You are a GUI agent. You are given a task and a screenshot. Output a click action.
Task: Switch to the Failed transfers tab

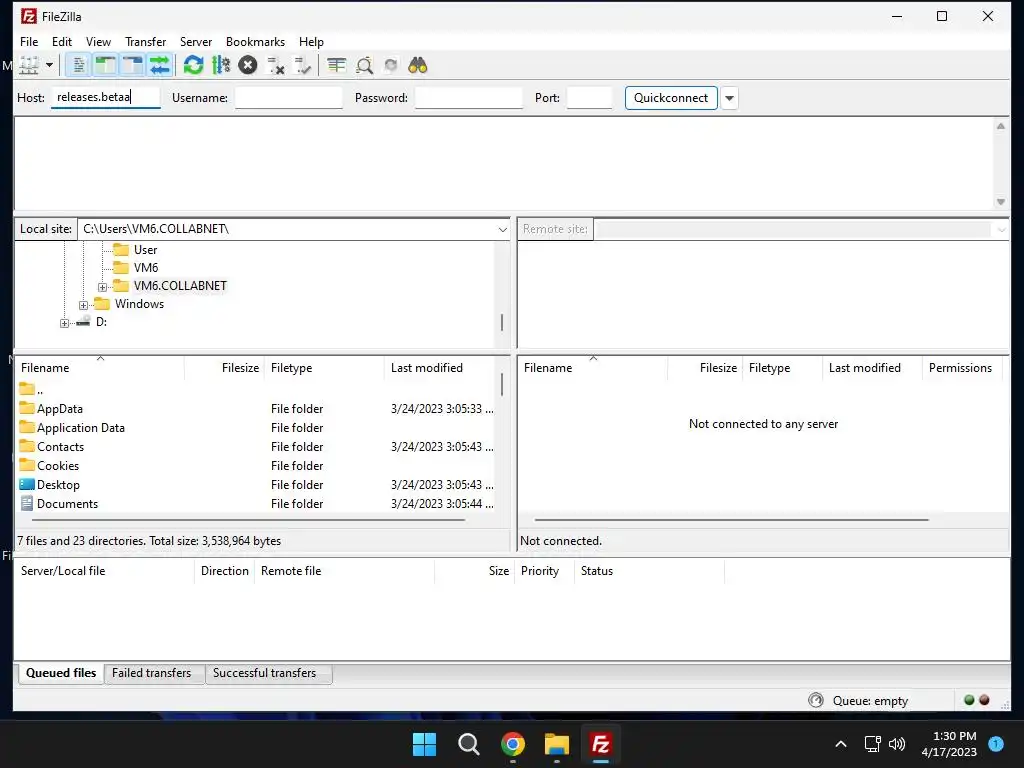coord(152,673)
